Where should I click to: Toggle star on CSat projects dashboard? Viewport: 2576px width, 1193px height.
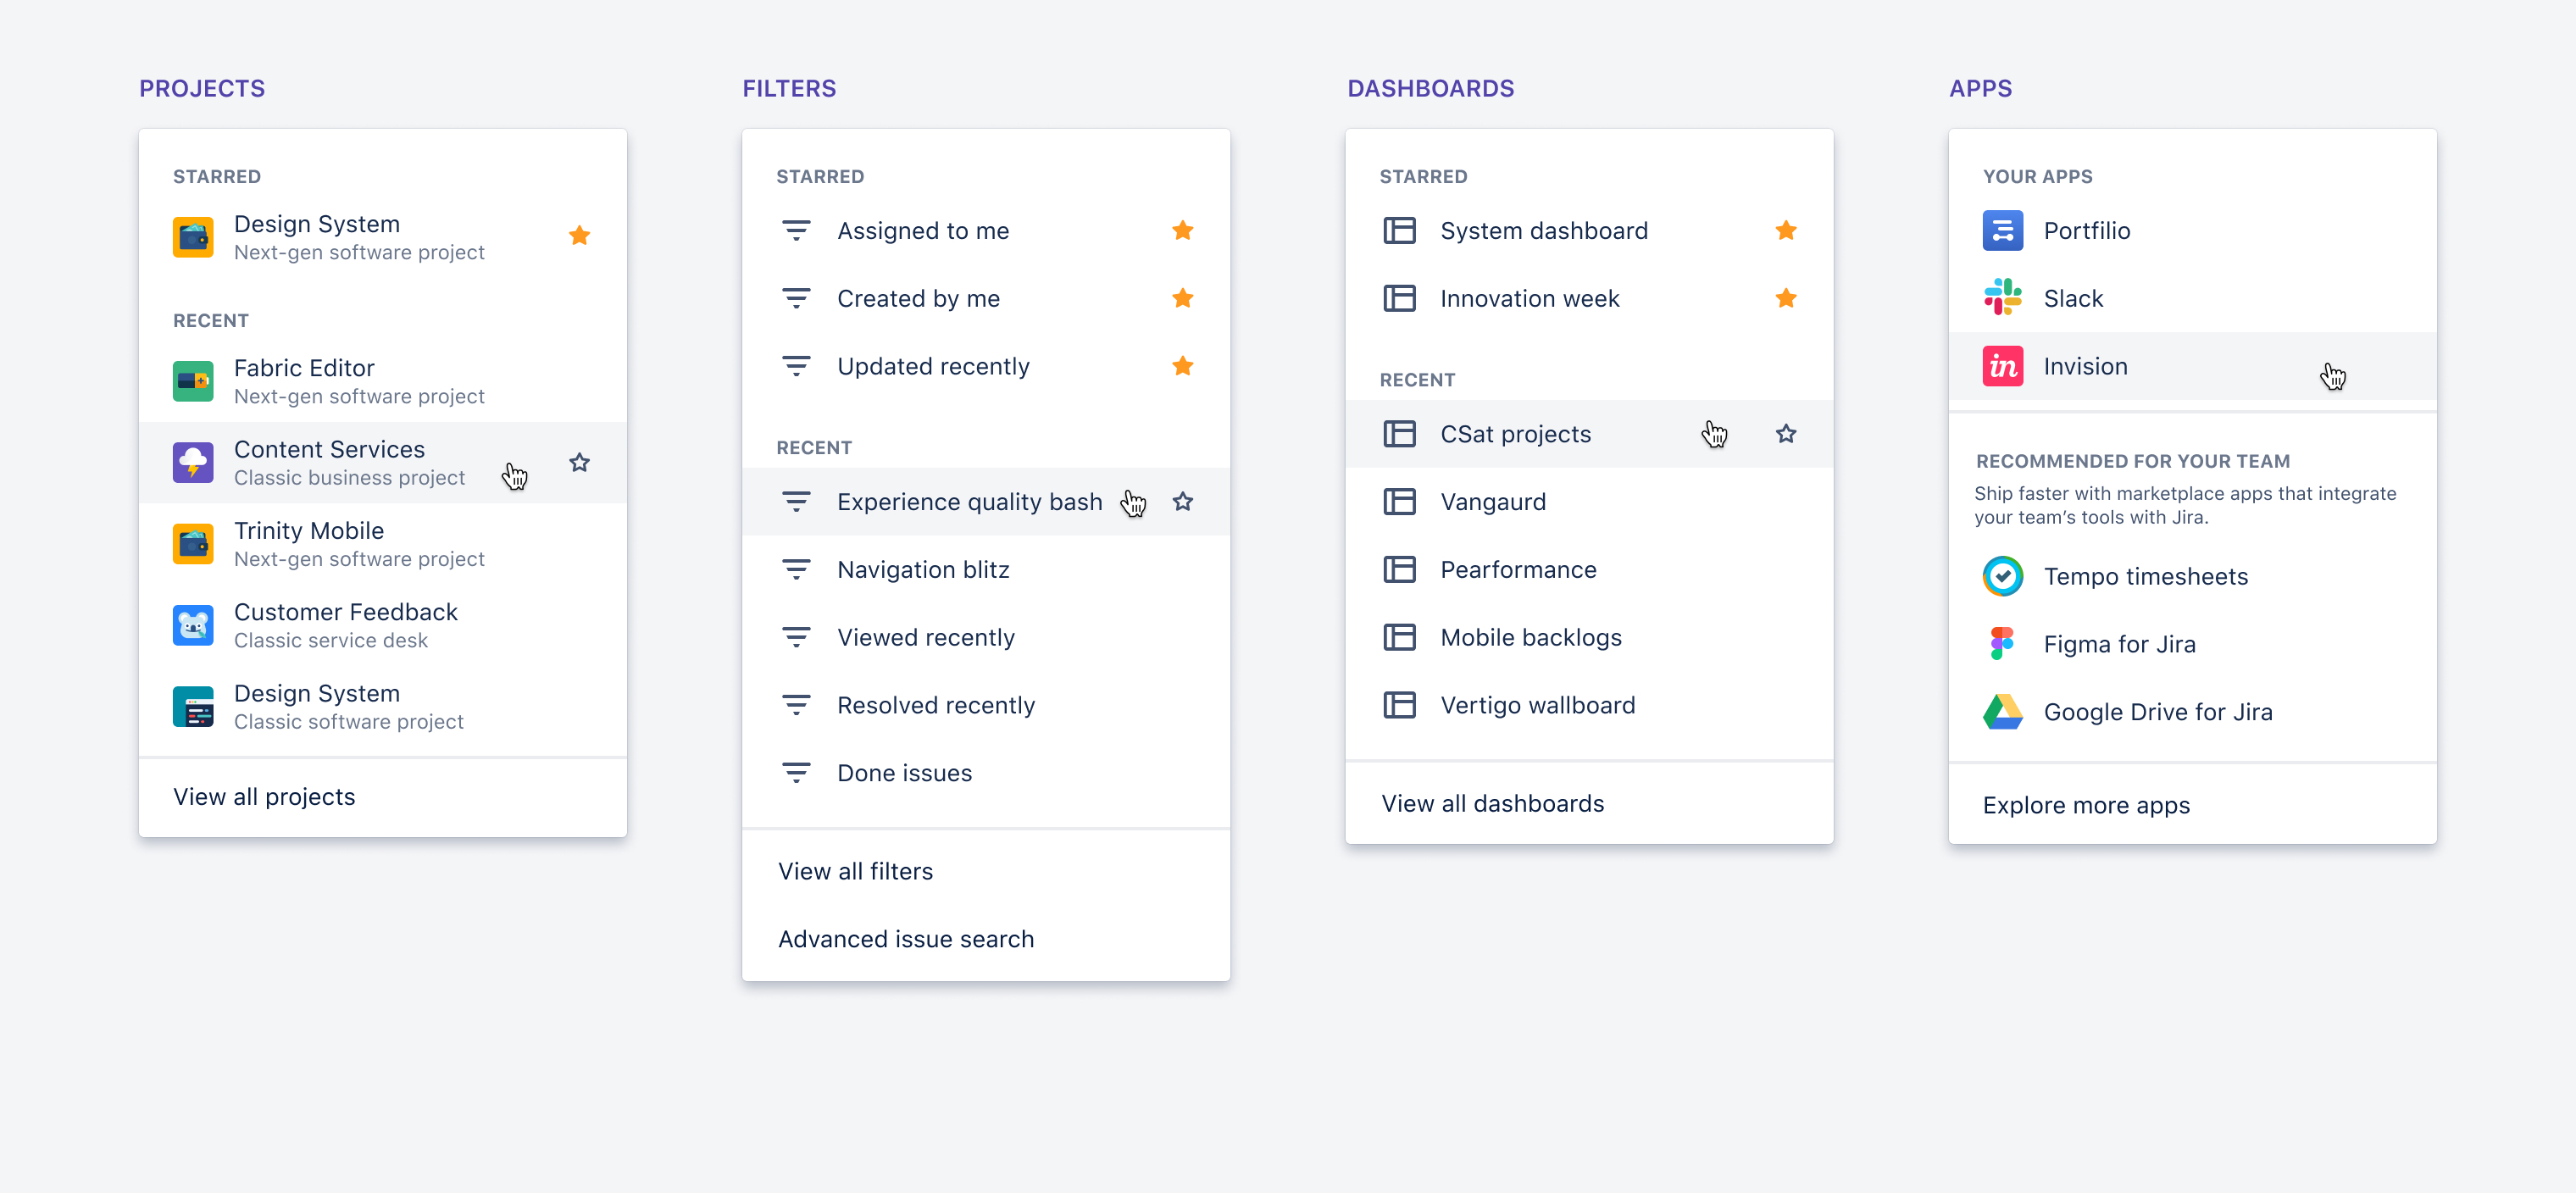click(1787, 434)
